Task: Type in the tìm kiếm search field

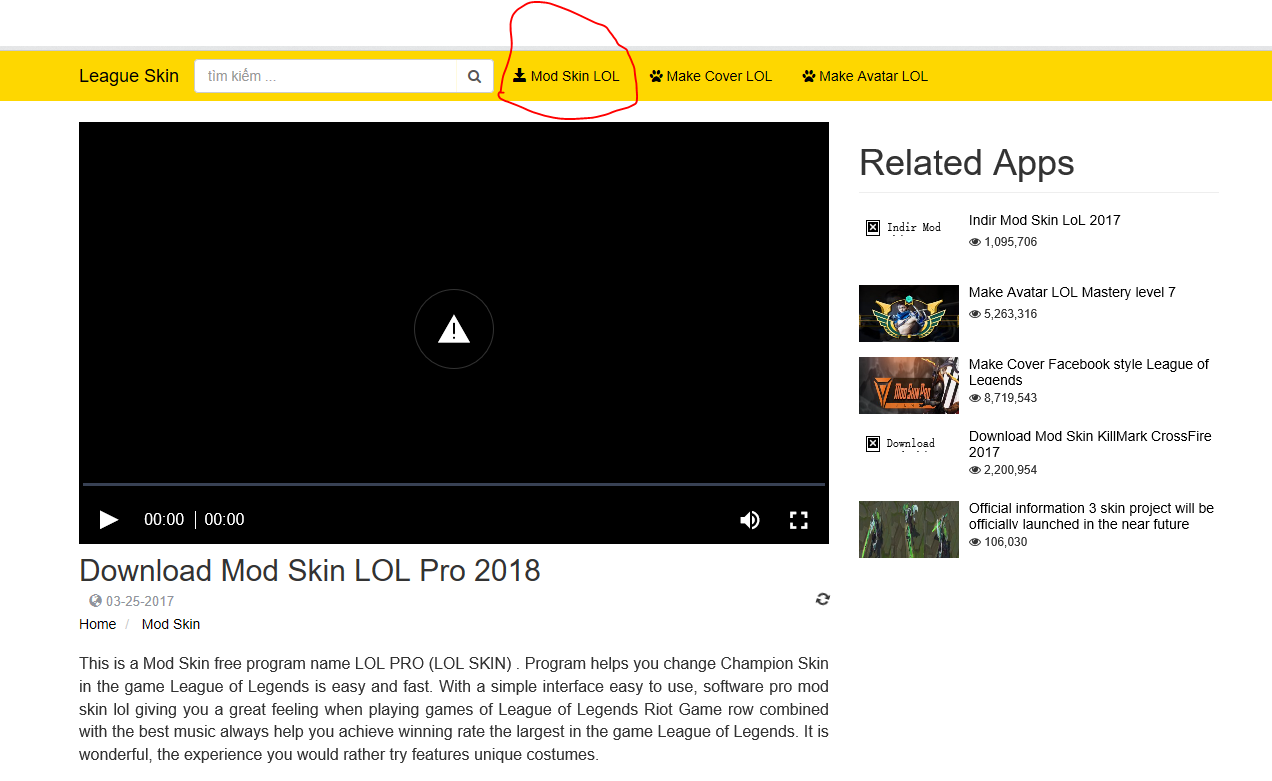Action: (x=326, y=76)
